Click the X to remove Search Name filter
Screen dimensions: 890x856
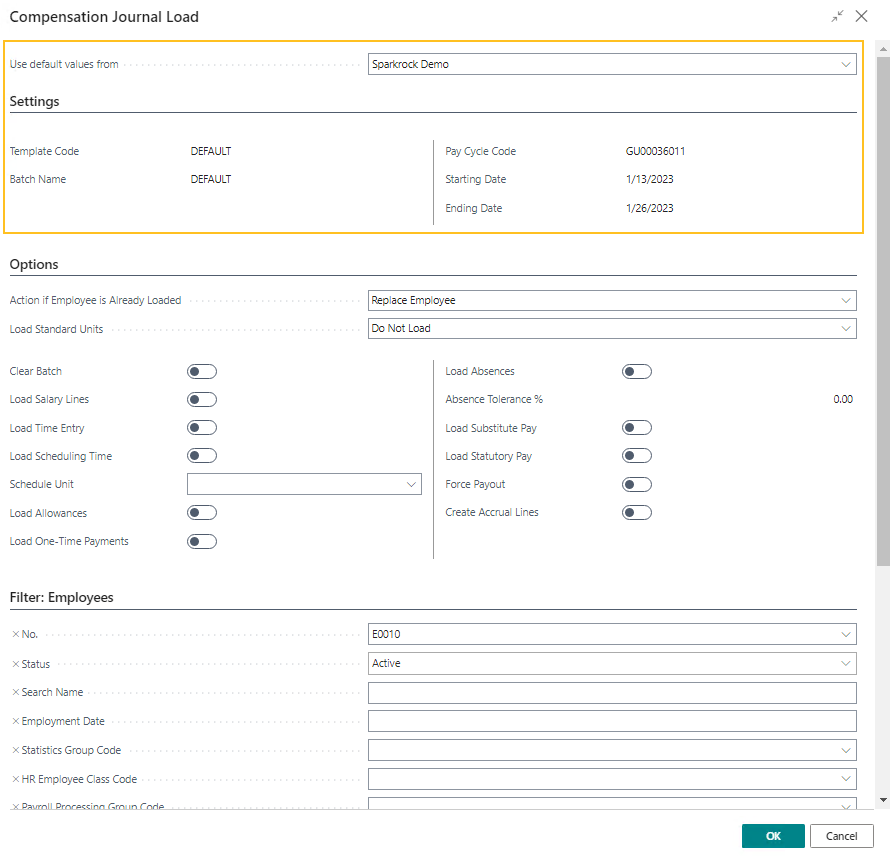tap(13, 692)
